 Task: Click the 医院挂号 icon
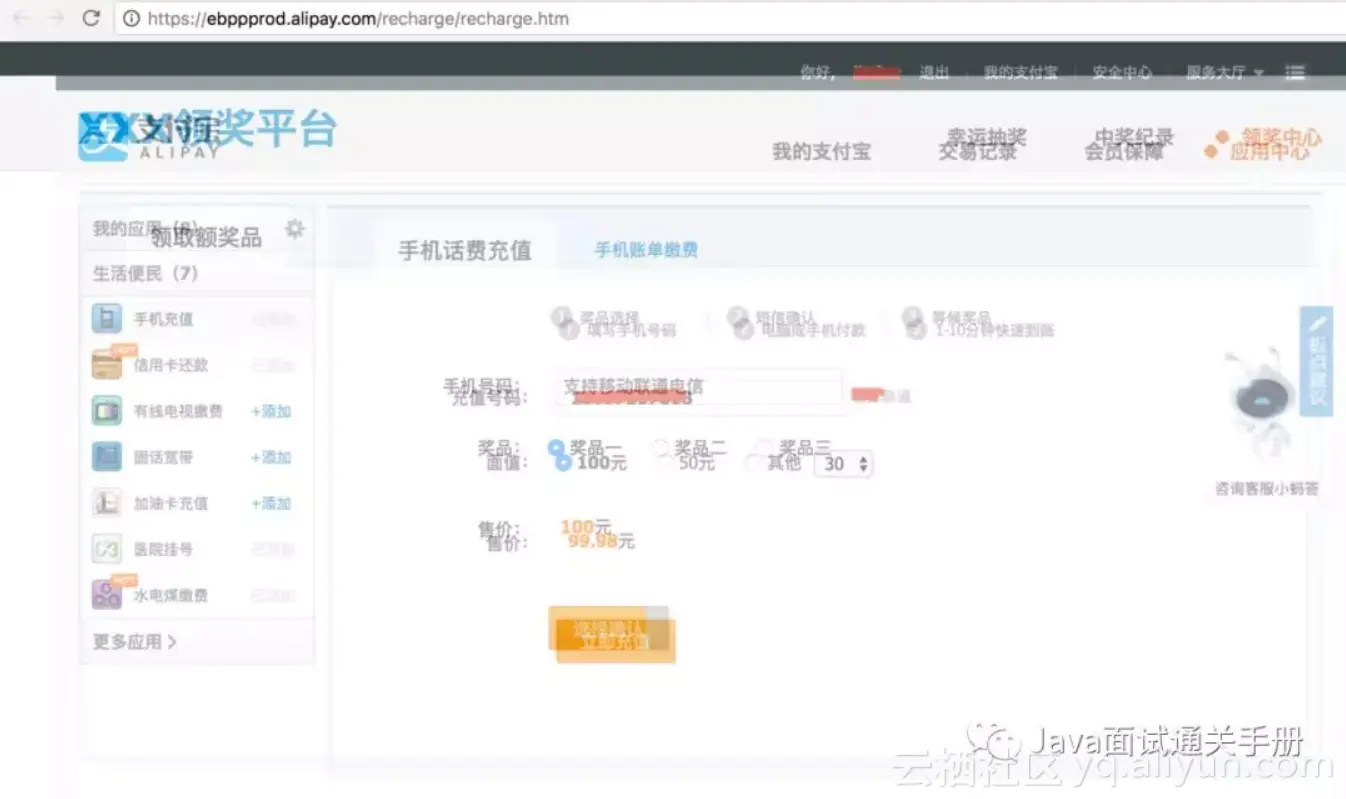(107, 548)
